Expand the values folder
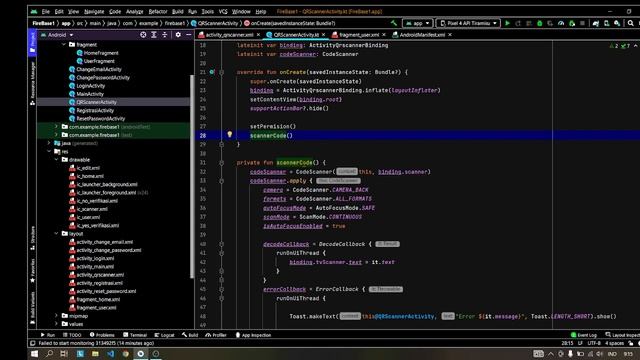The height and width of the screenshot is (360, 640). 56,324
